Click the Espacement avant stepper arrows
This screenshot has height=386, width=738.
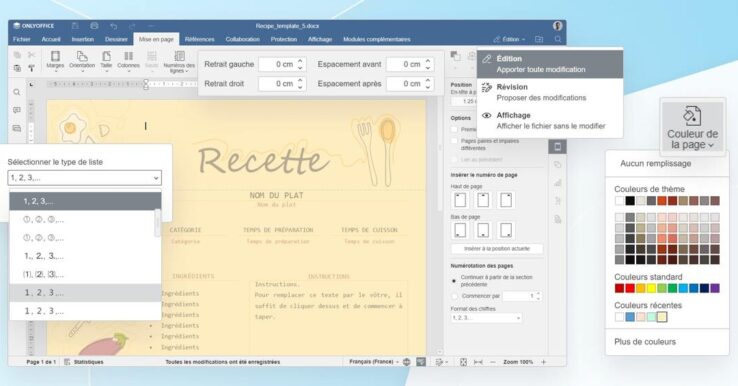tap(428, 64)
